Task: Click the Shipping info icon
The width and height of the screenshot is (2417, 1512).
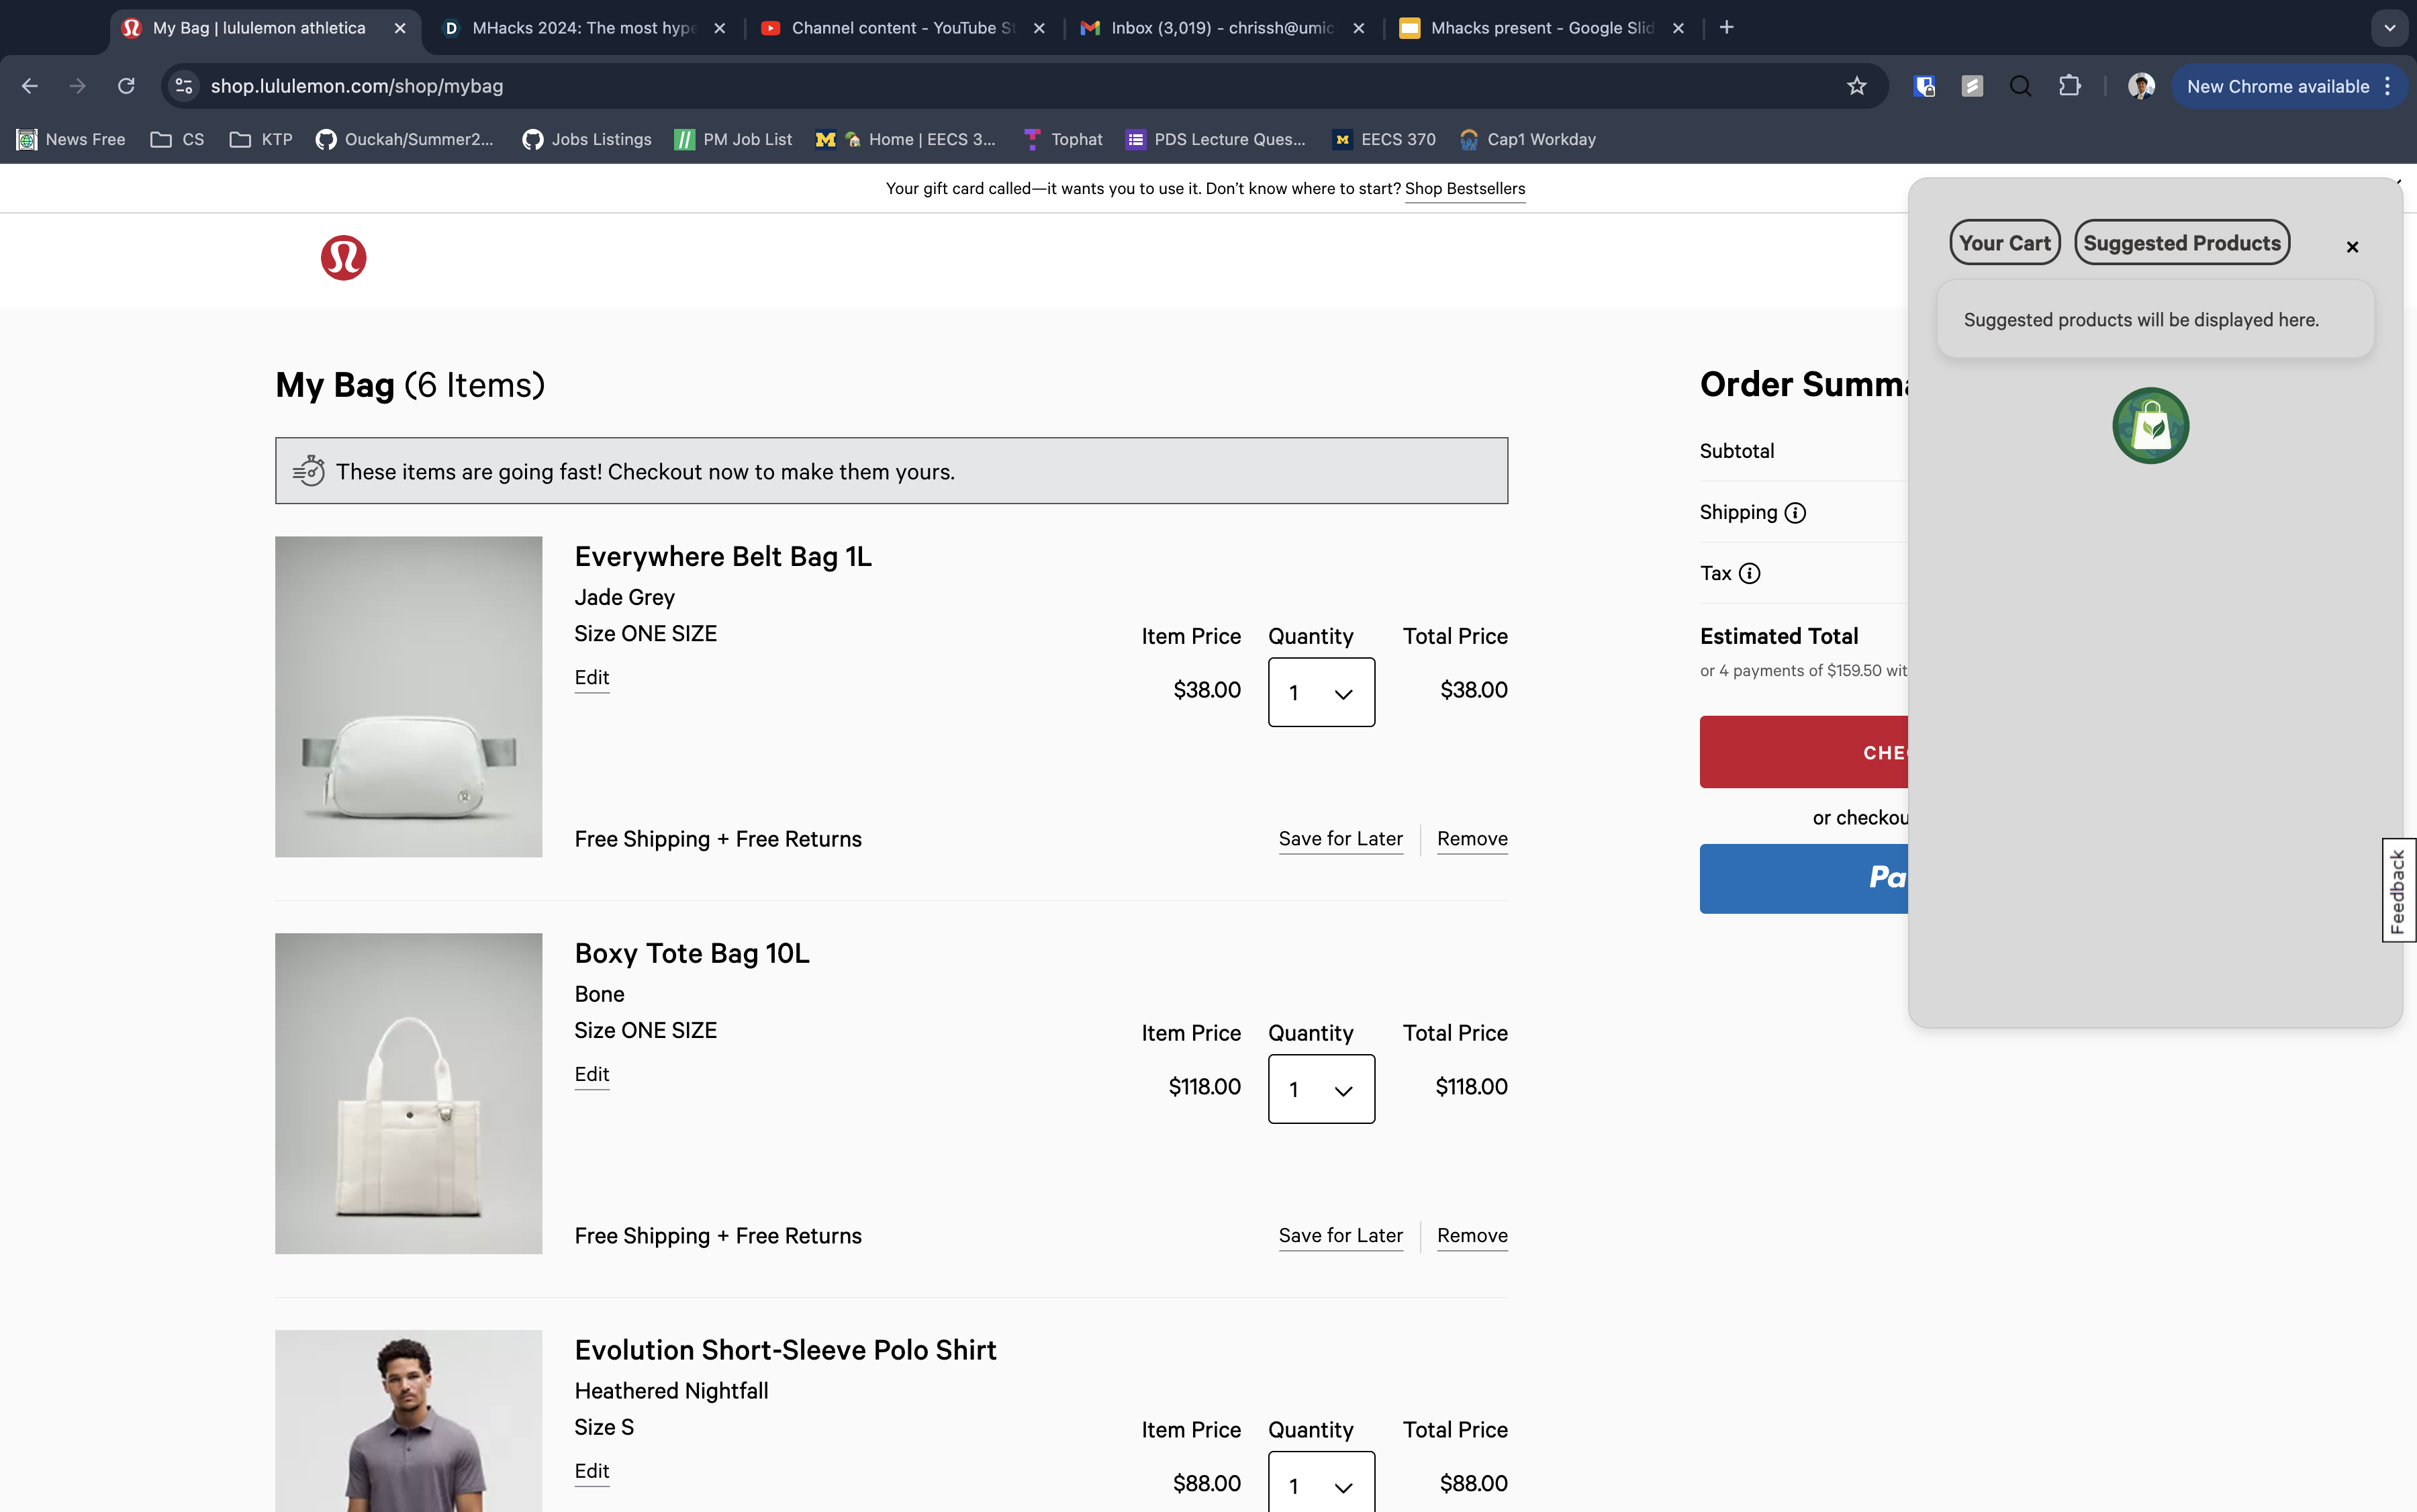Action: (1795, 513)
